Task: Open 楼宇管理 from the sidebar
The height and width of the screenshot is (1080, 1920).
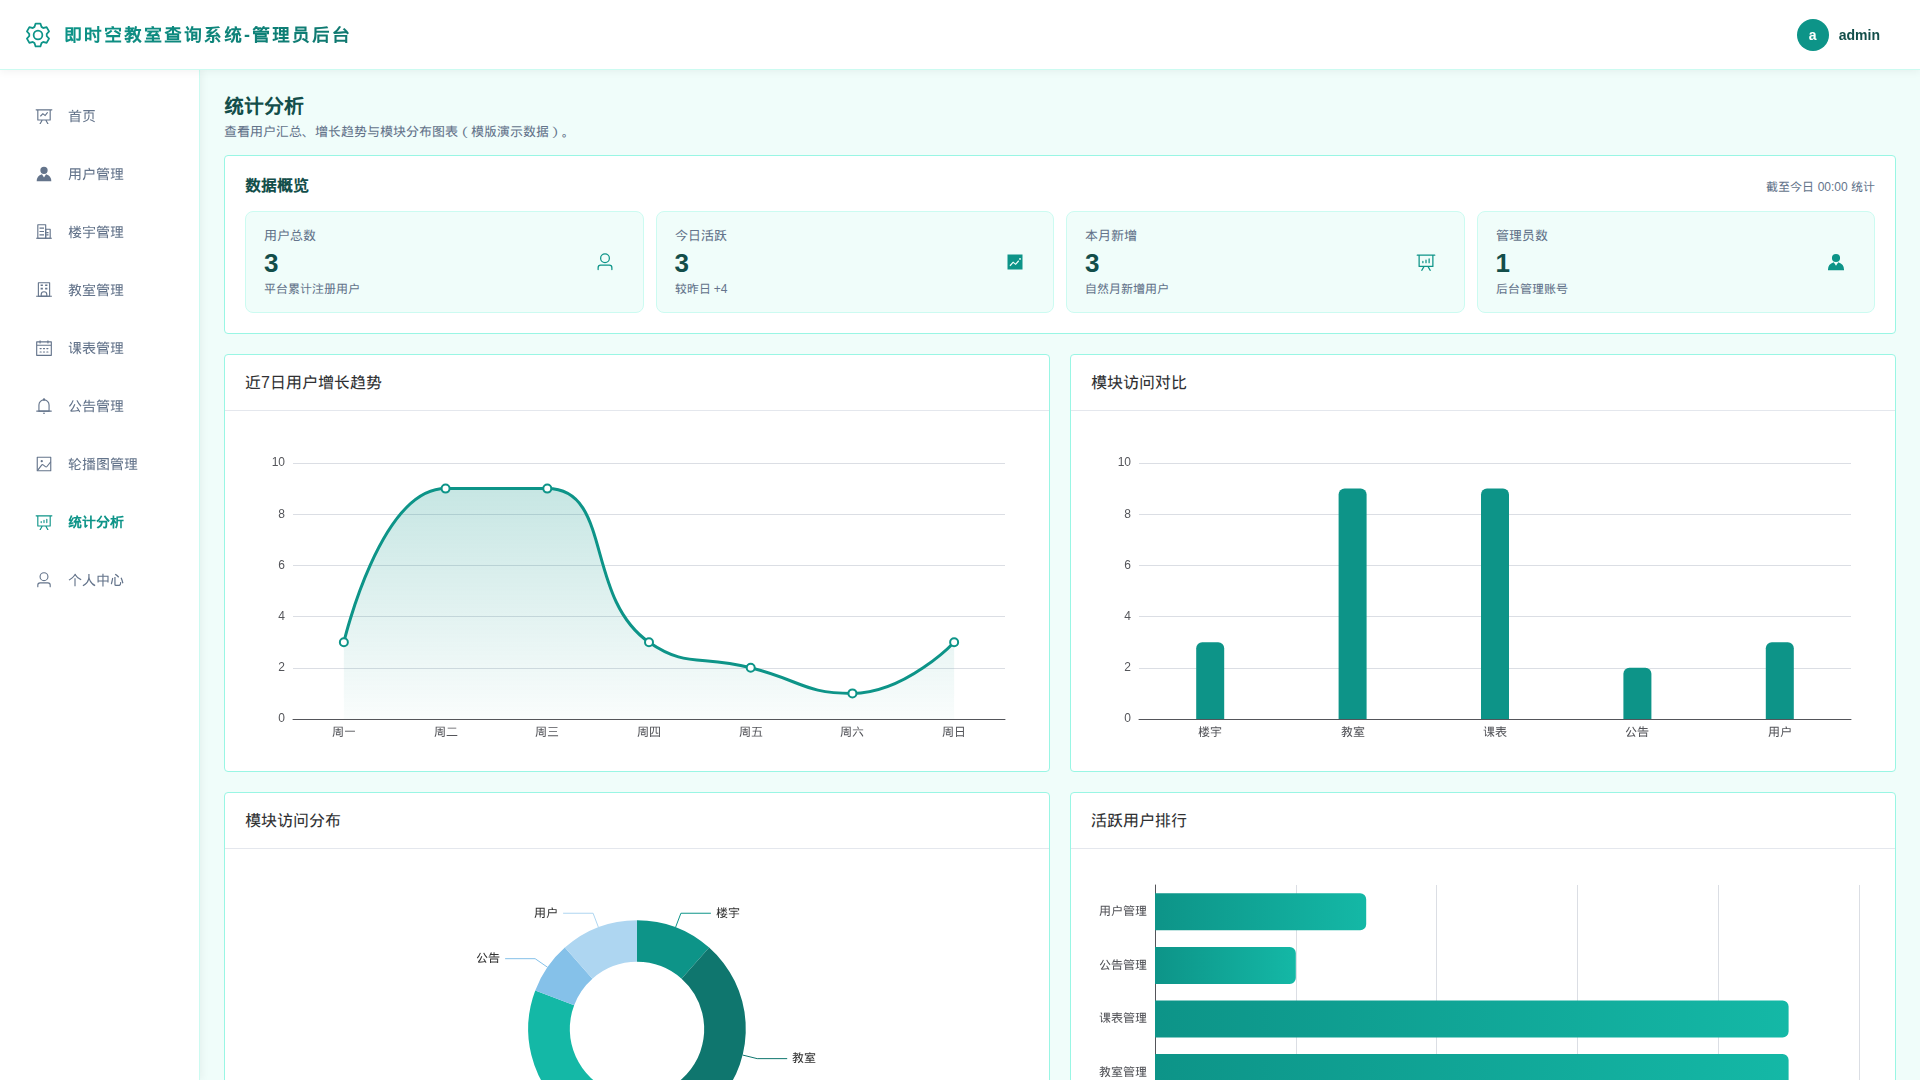Action: click(x=100, y=232)
